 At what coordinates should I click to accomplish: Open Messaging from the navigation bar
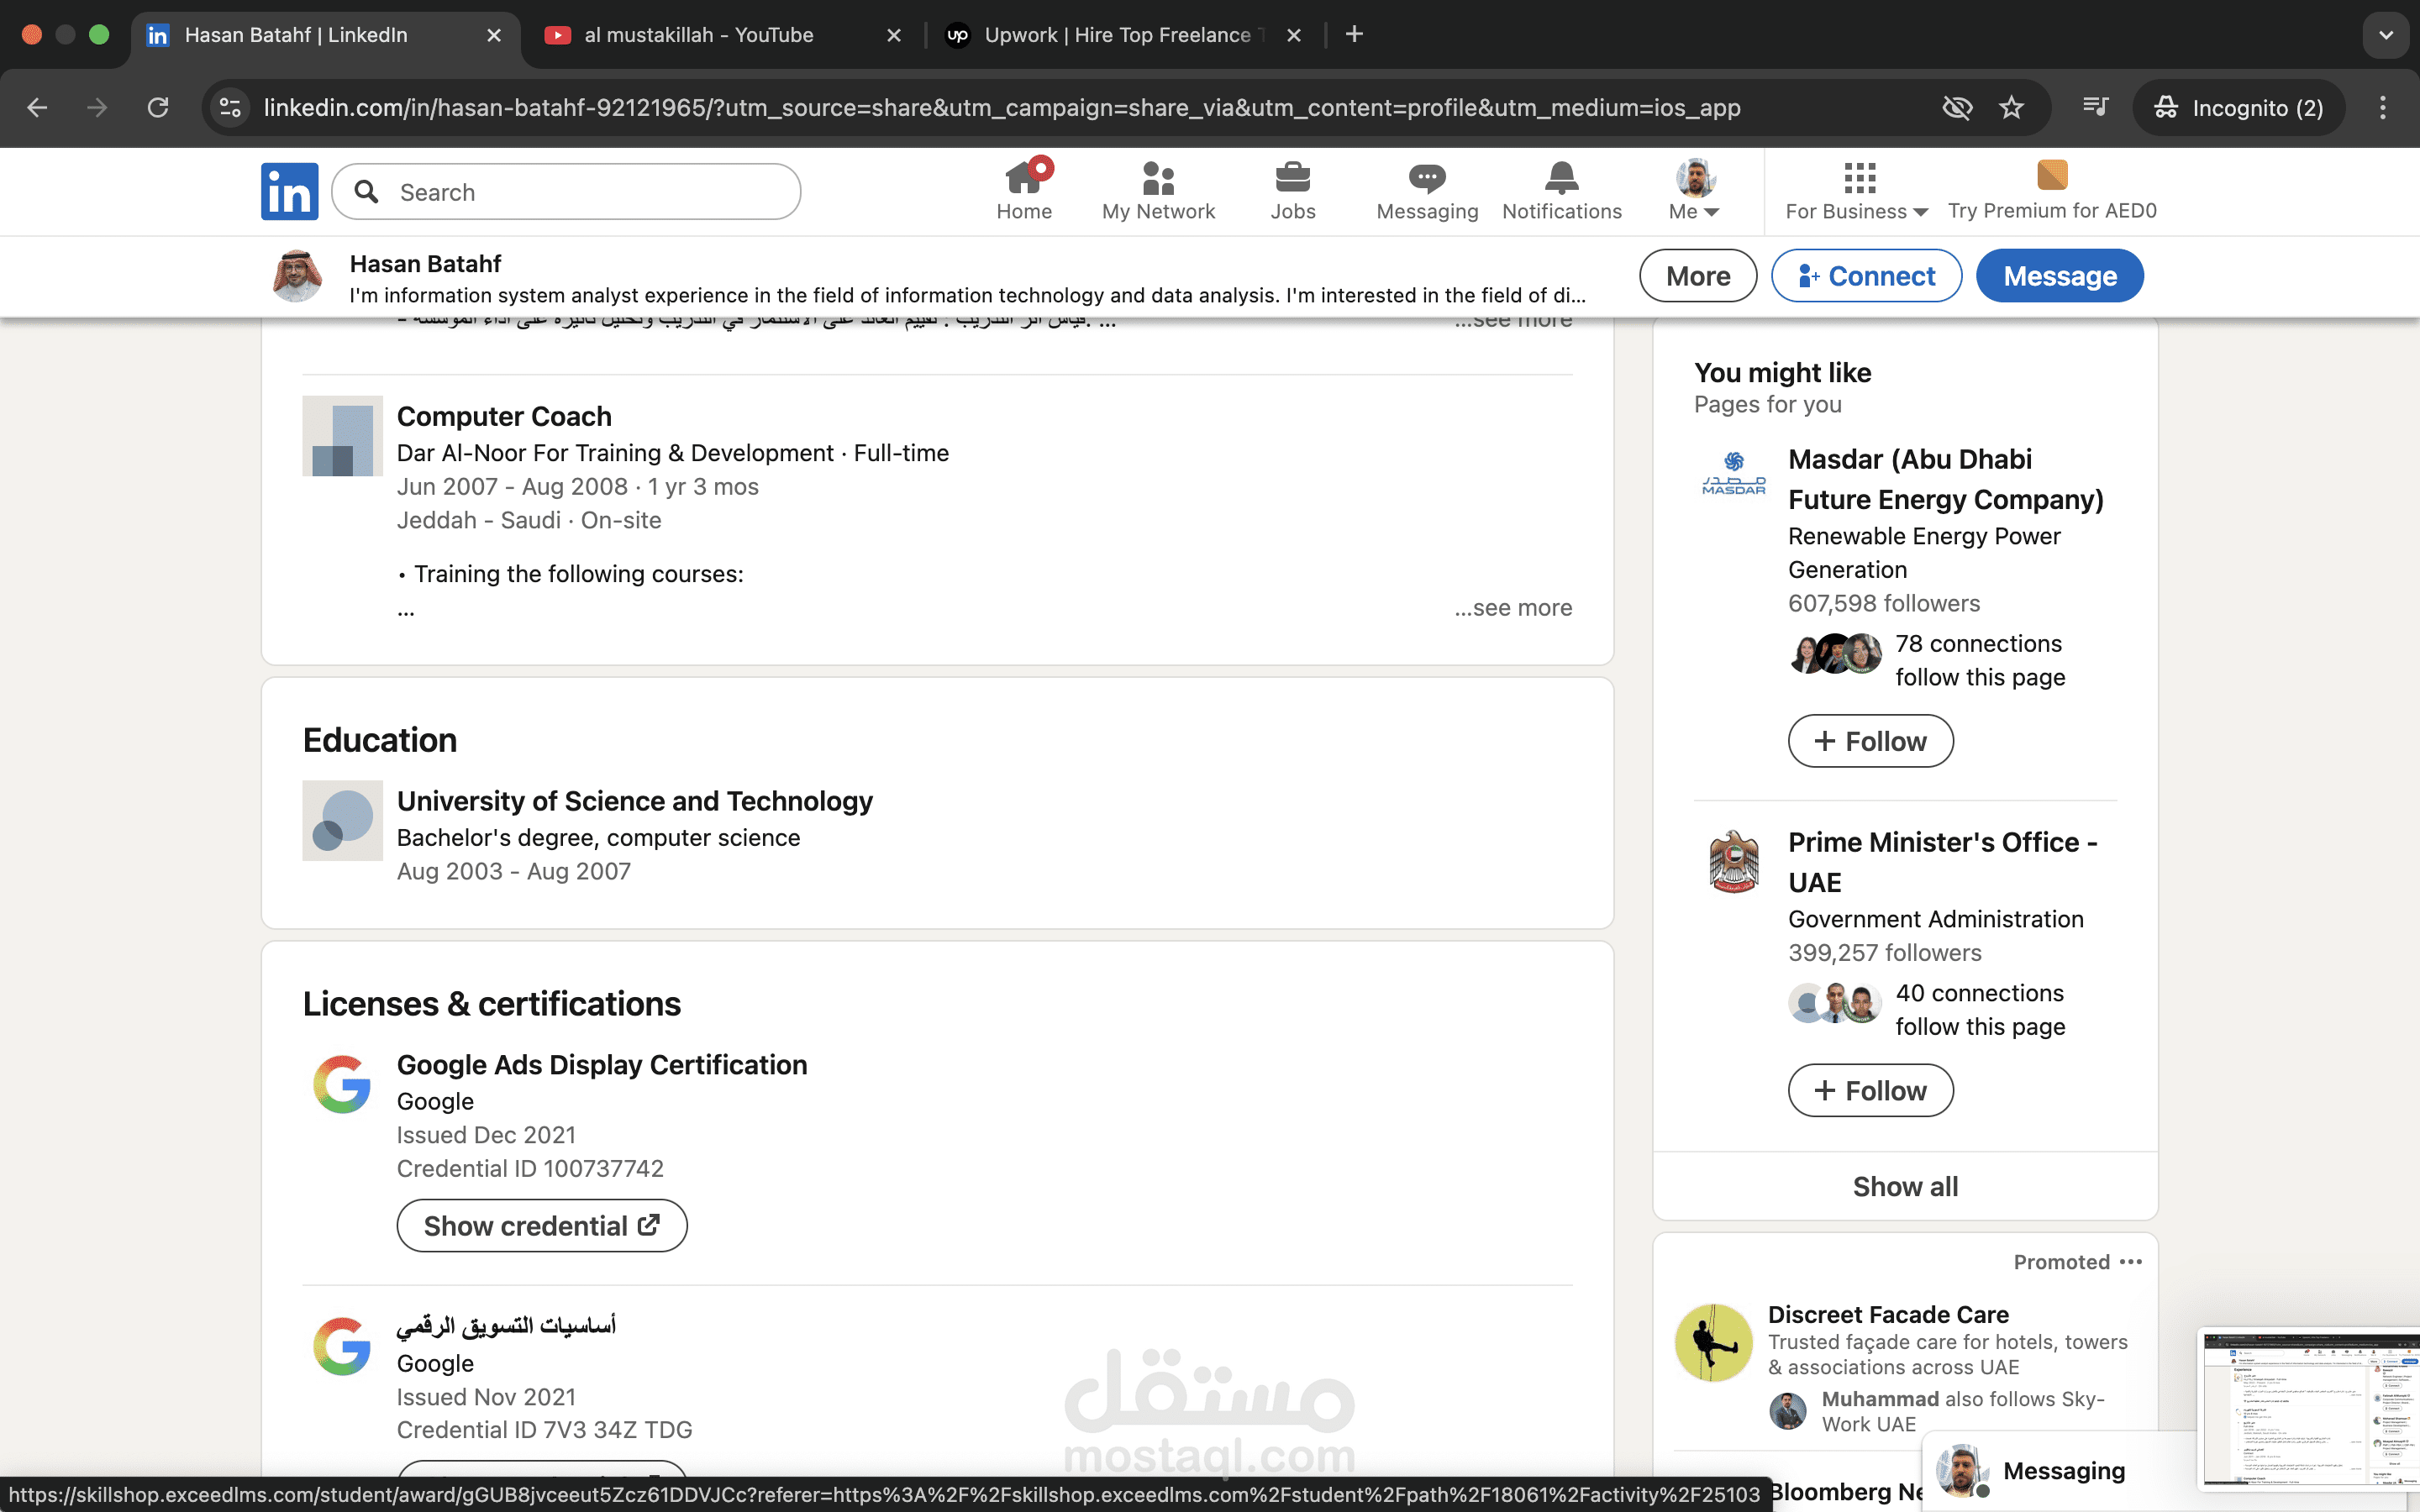[x=1425, y=178]
